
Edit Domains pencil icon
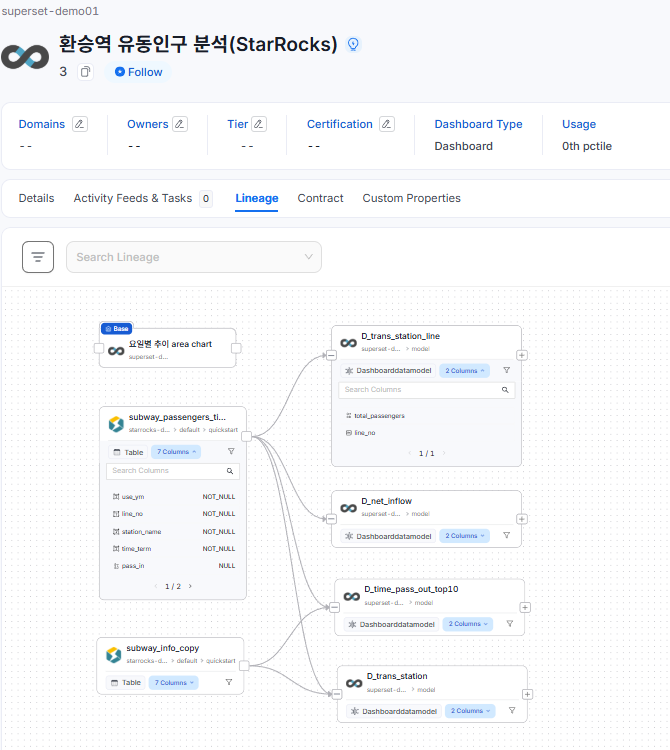(79, 124)
